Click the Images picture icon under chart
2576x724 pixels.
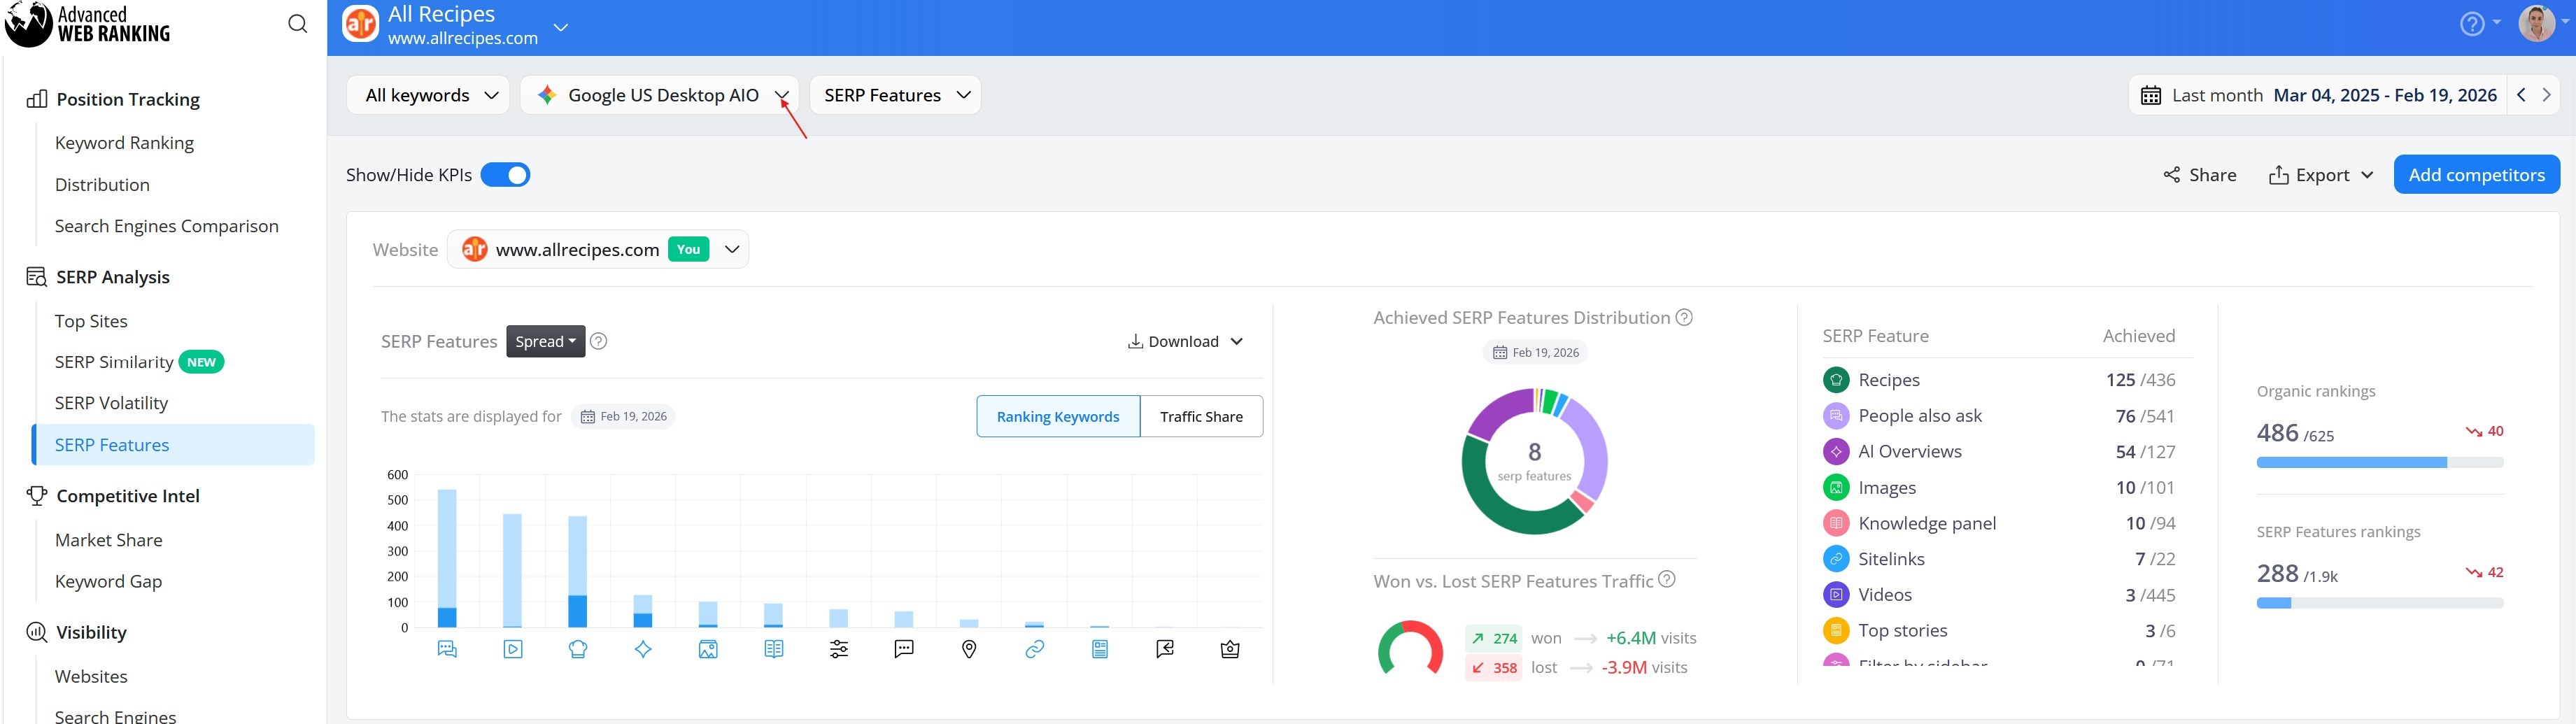pos(708,649)
